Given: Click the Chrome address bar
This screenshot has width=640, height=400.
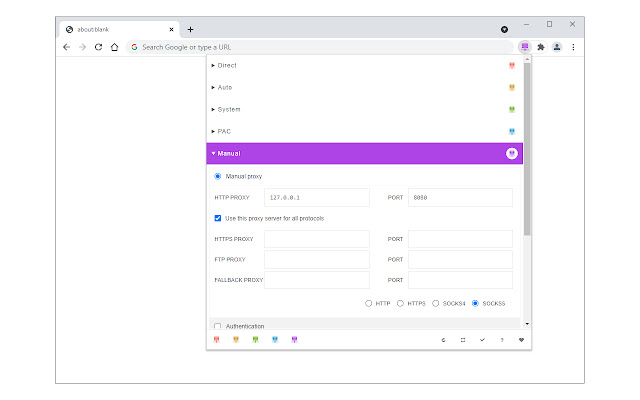Looking at the screenshot, I should pyautogui.click(x=320, y=47).
